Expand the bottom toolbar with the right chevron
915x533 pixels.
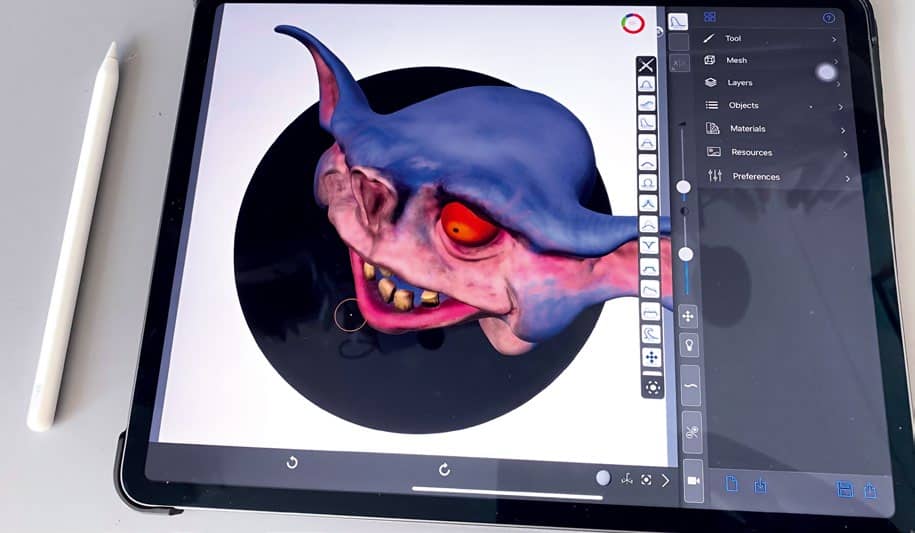point(665,480)
